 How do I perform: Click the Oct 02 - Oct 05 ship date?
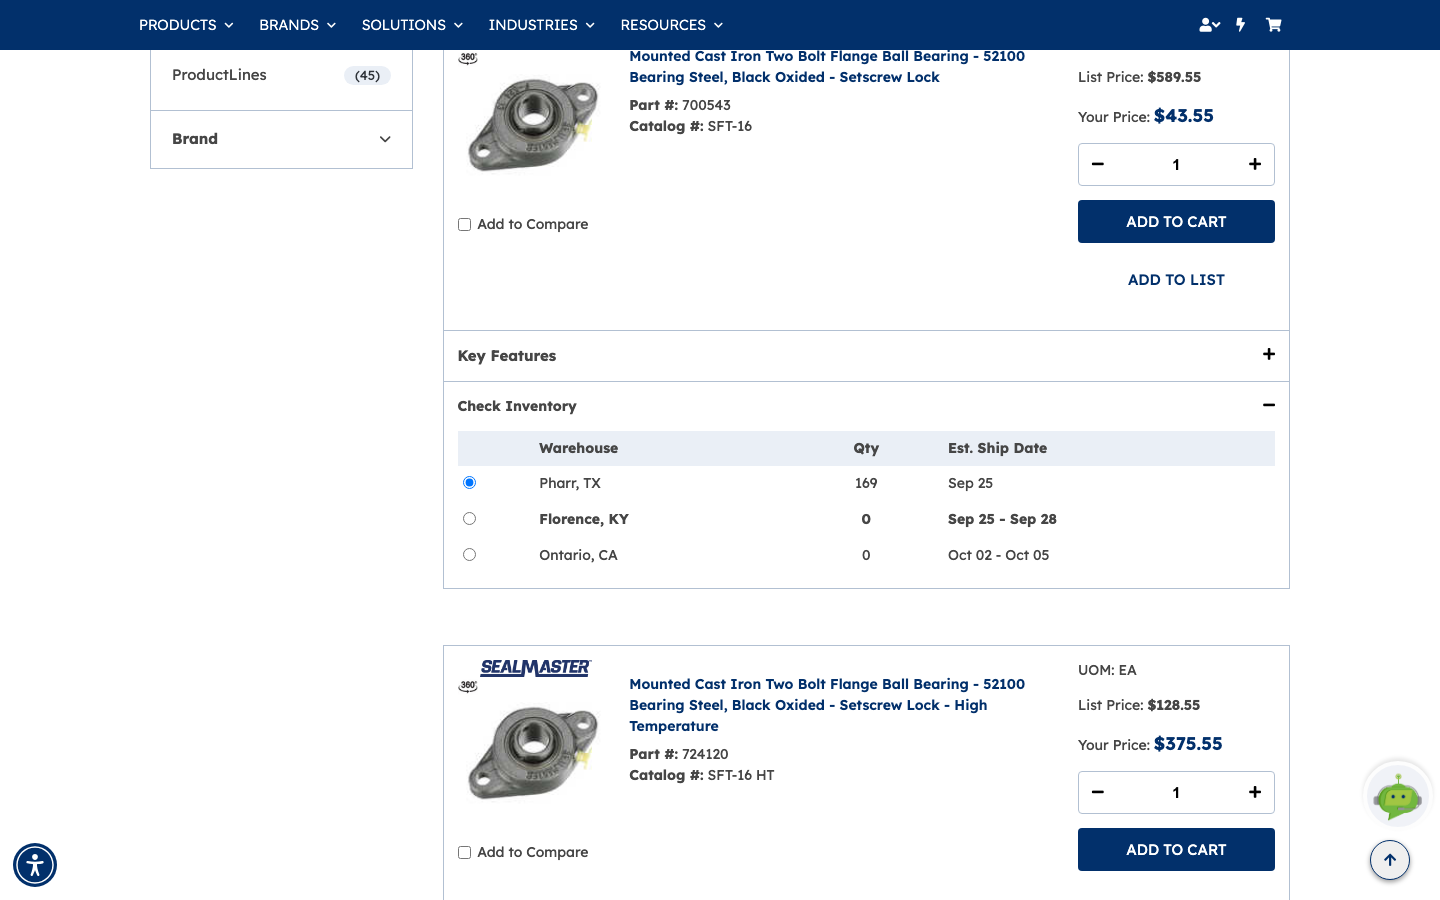998,555
